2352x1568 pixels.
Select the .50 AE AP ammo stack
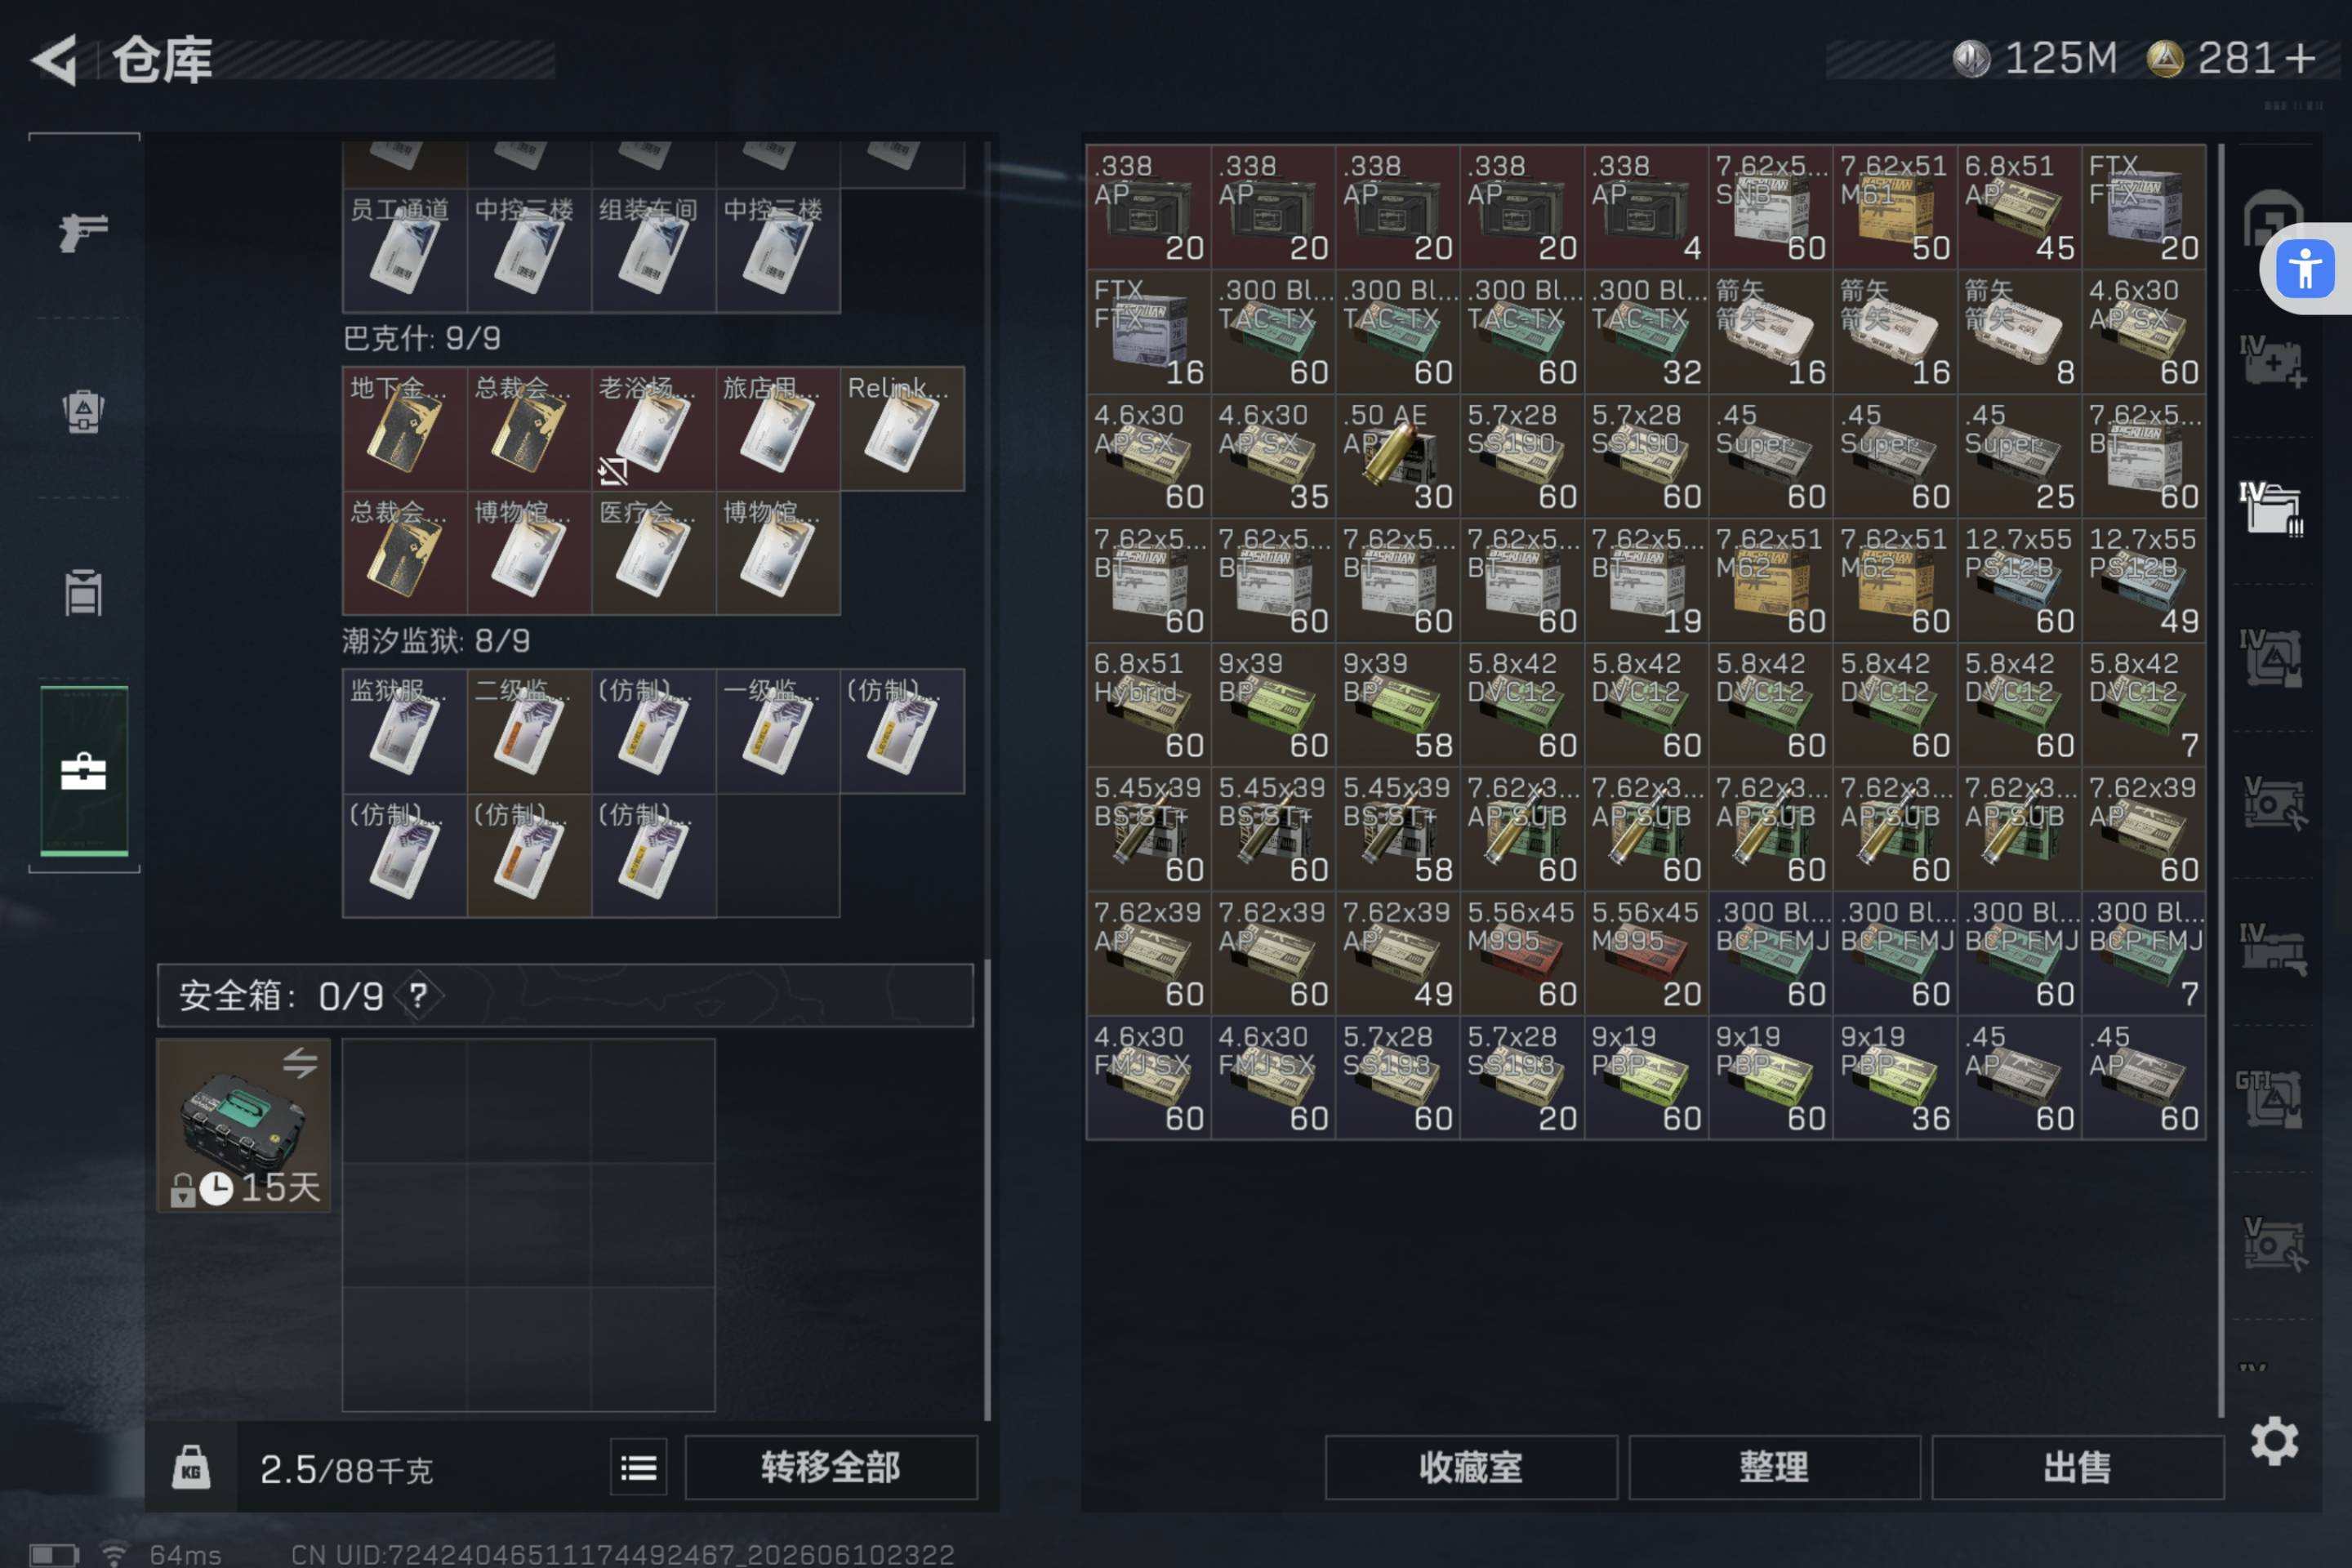coord(1398,456)
